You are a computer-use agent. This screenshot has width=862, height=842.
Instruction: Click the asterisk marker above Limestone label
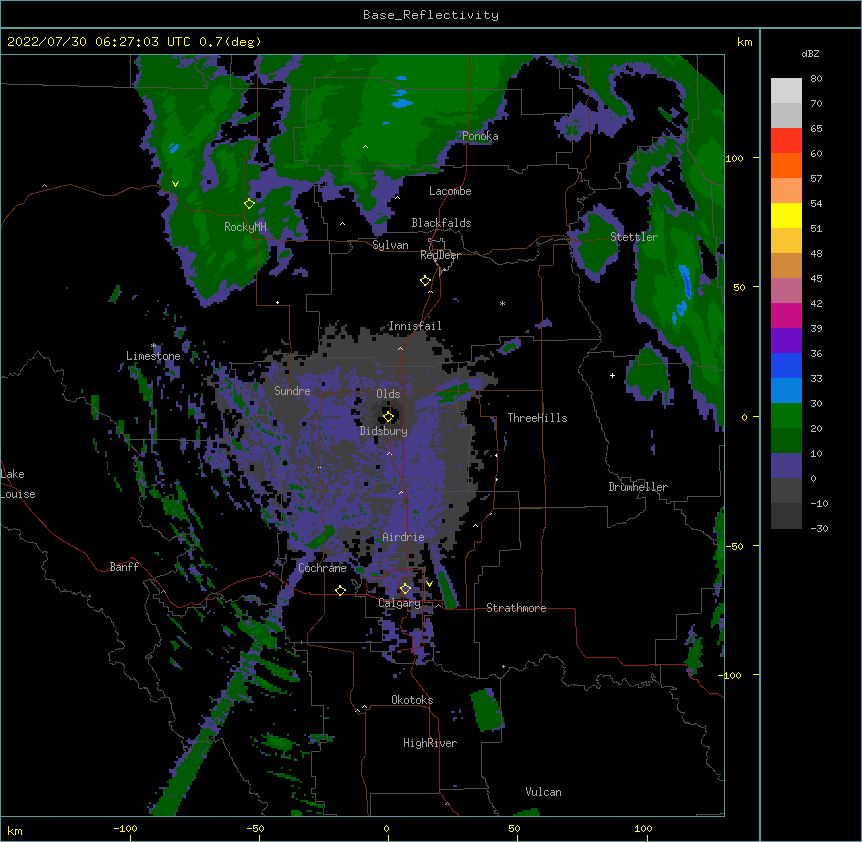point(154,346)
